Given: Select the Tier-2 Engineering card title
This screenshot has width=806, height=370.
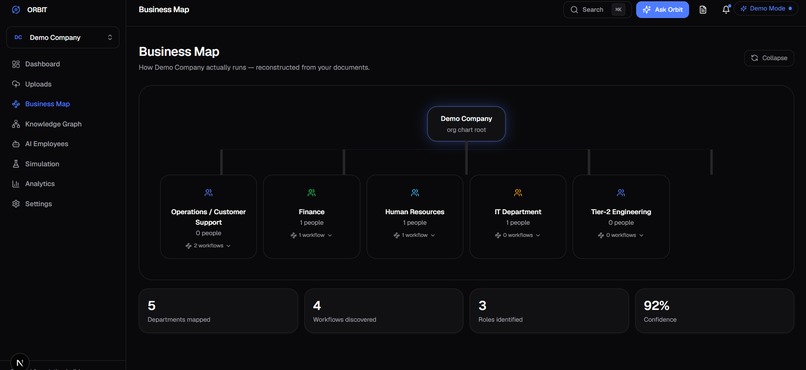Looking at the screenshot, I should click(621, 212).
